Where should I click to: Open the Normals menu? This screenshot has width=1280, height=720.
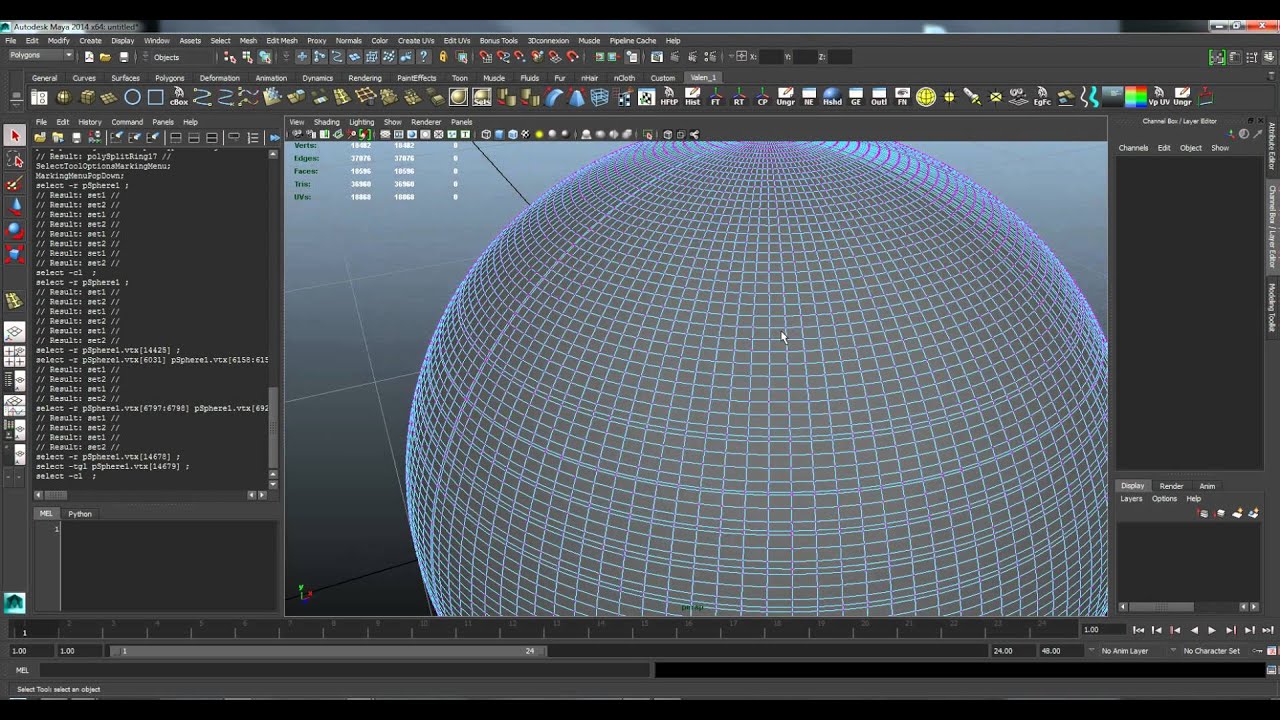tap(349, 41)
